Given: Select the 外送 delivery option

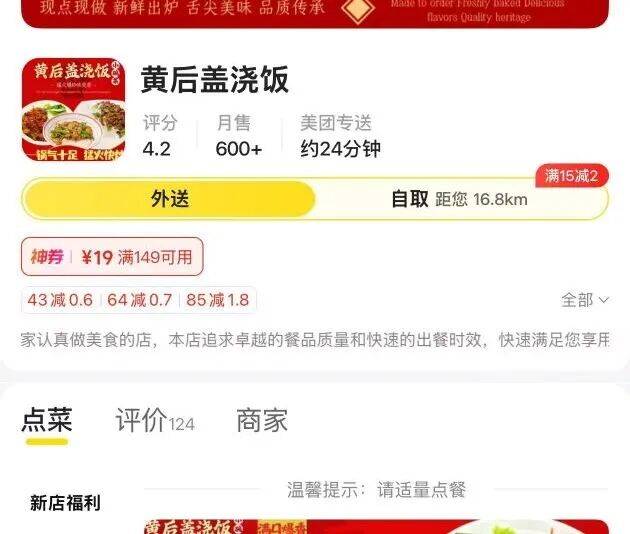Looking at the screenshot, I should pos(169,199).
